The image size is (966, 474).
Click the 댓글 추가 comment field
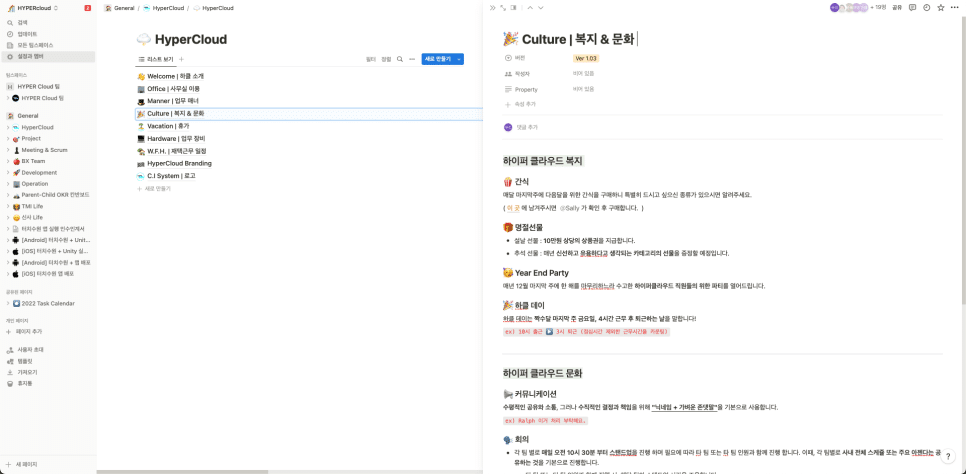(526, 127)
